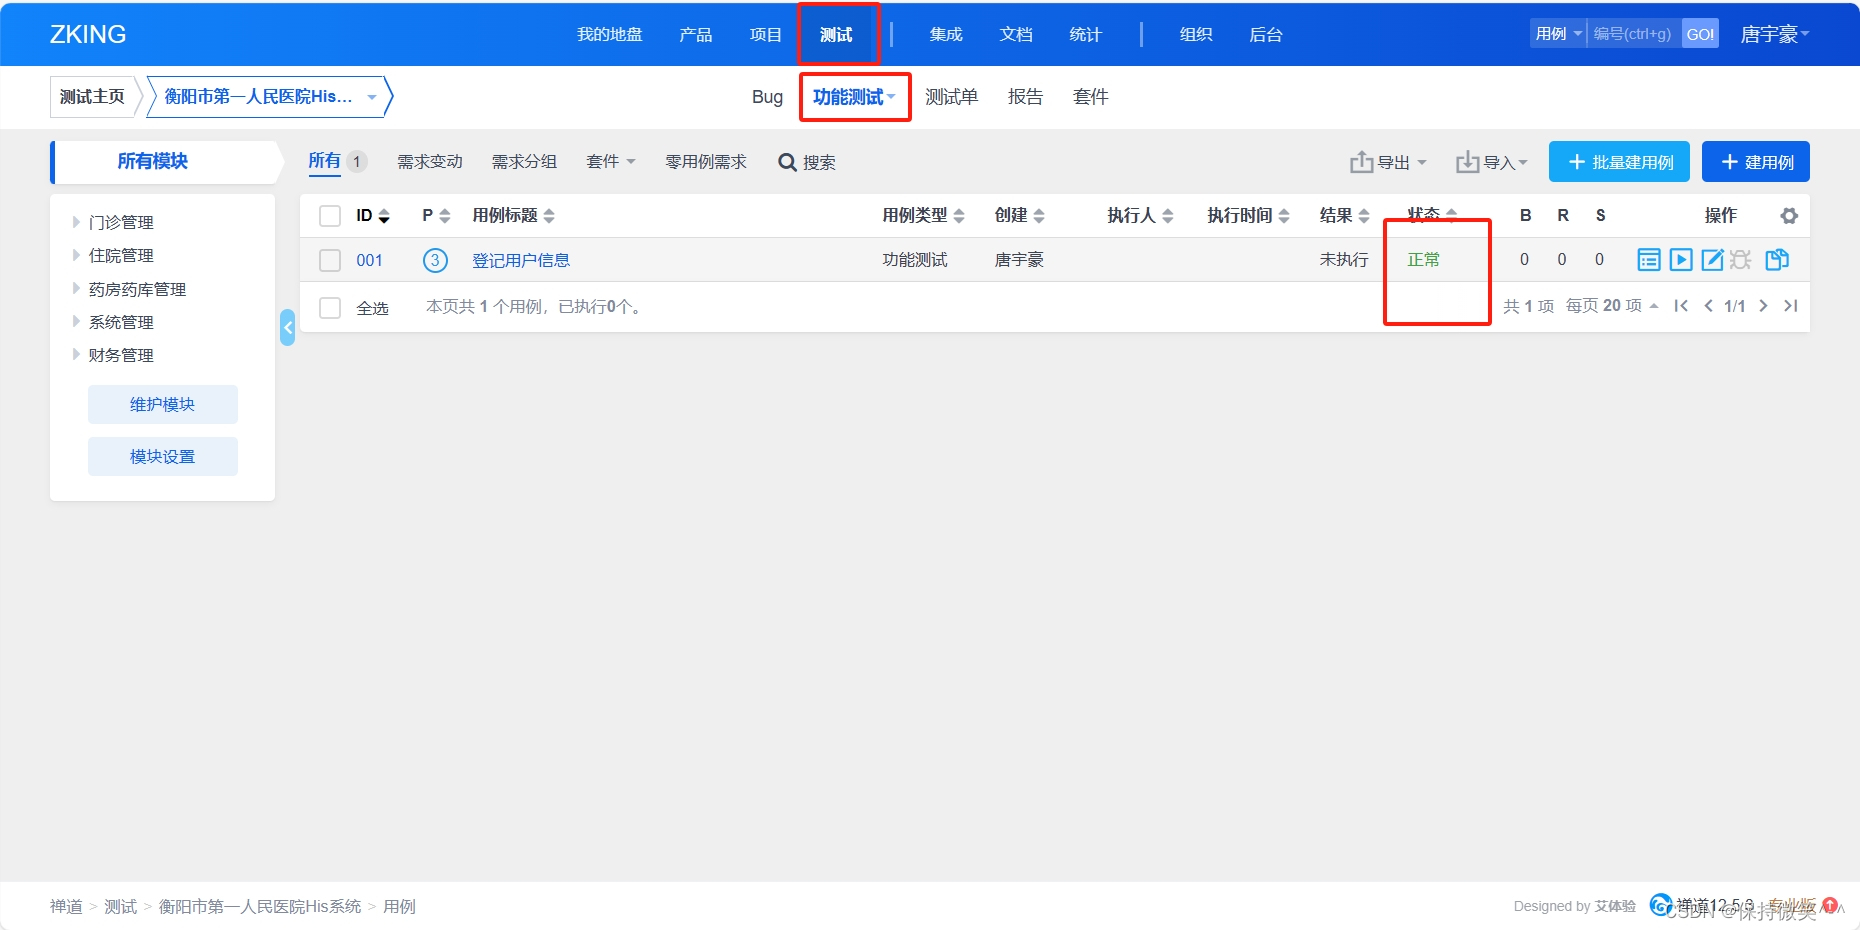The height and width of the screenshot is (930, 1860).
Task: Click the bug icon for case 001
Action: 1741,260
